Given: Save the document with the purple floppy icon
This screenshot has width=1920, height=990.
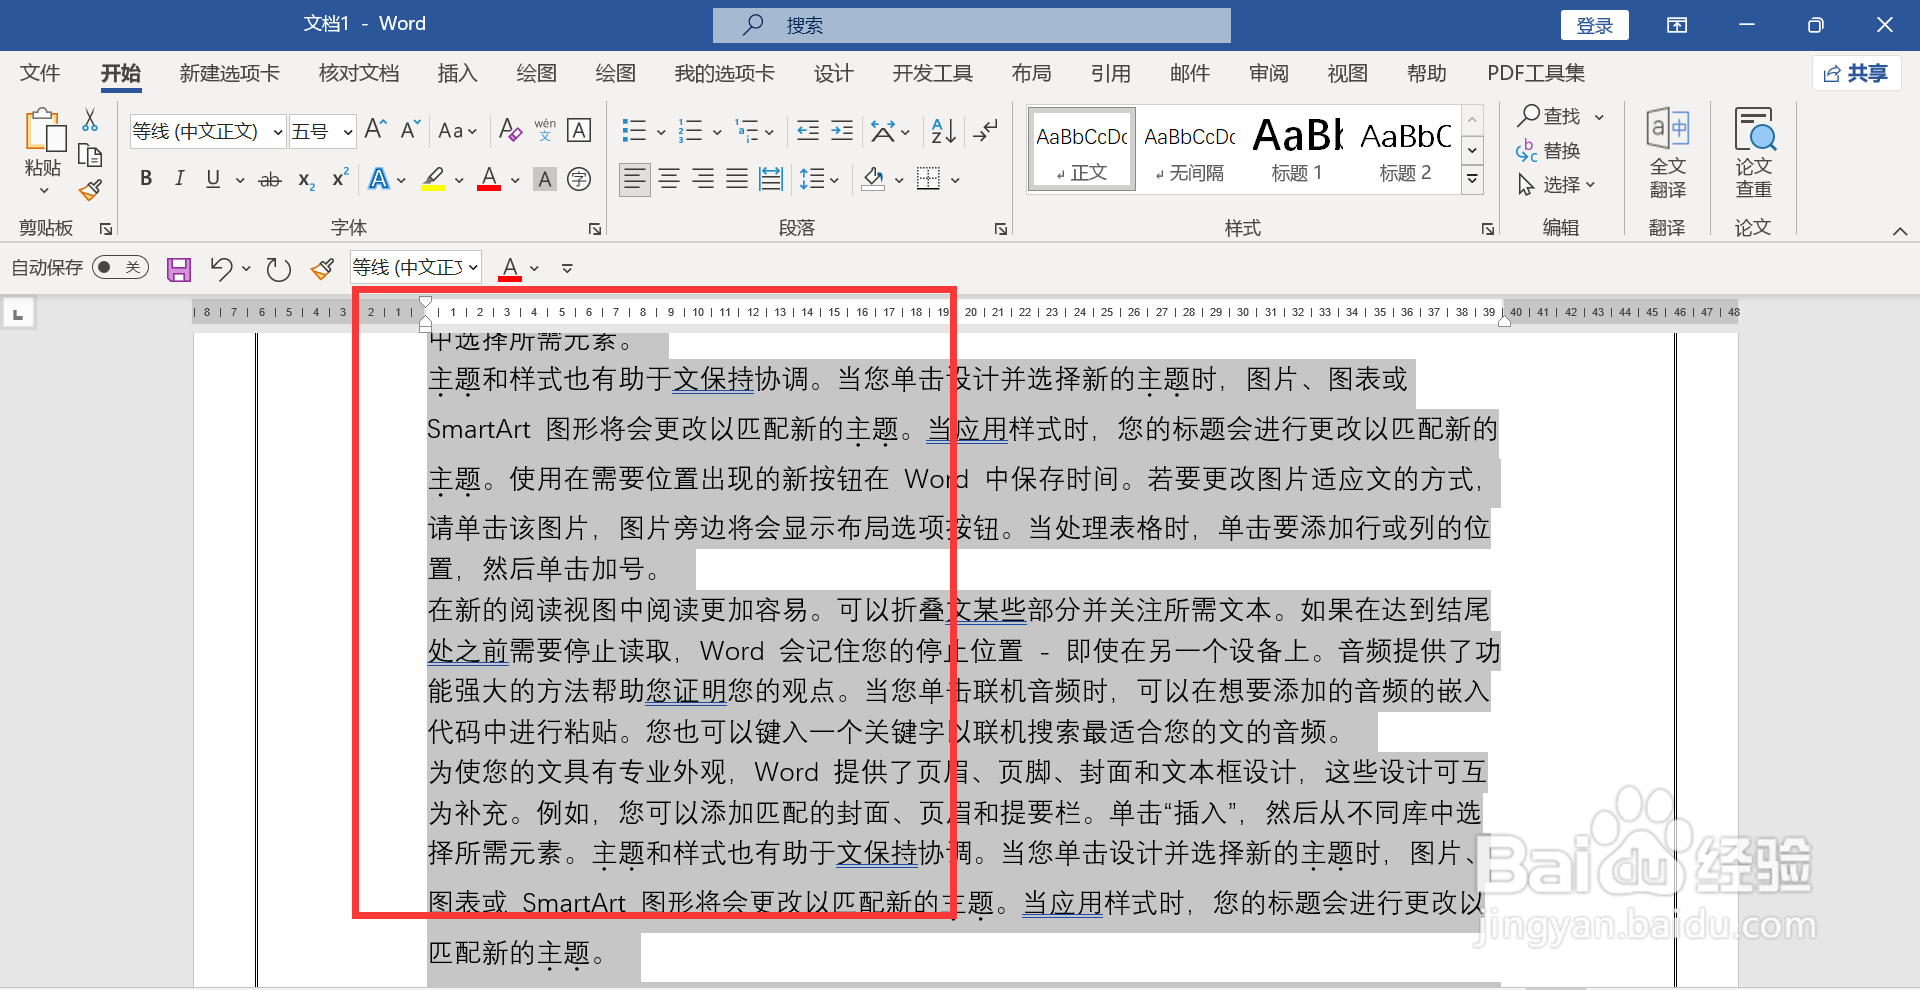Looking at the screenshot, I should click(x=179, y=268).
